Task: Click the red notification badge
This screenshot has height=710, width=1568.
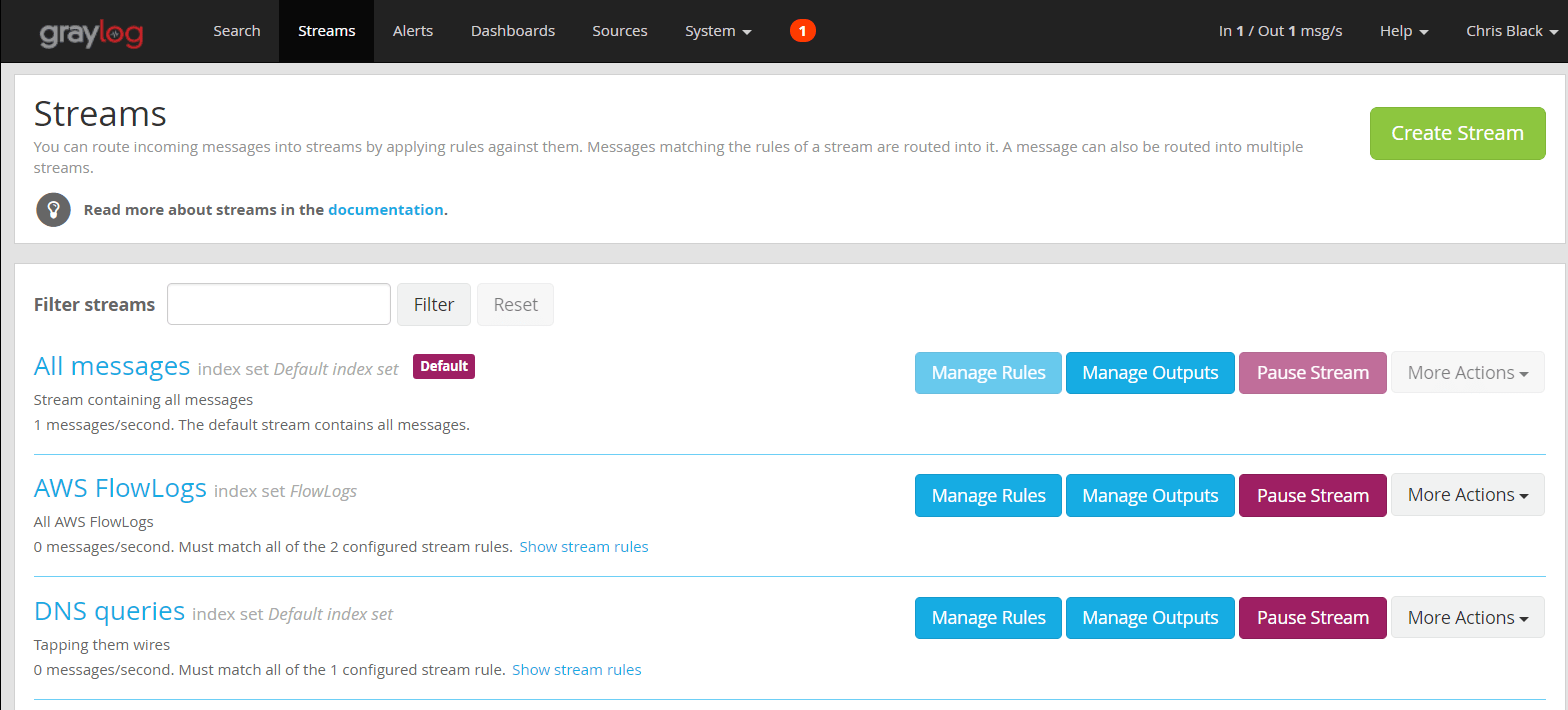Action: (802, 31)
